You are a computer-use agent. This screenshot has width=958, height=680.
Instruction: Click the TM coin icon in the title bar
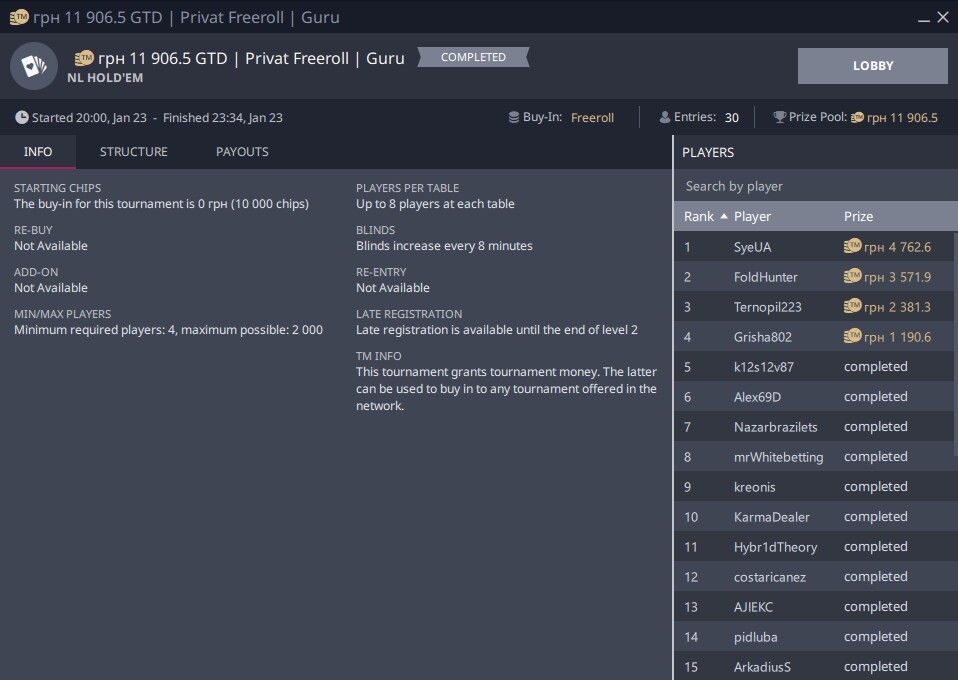[19, 17]
